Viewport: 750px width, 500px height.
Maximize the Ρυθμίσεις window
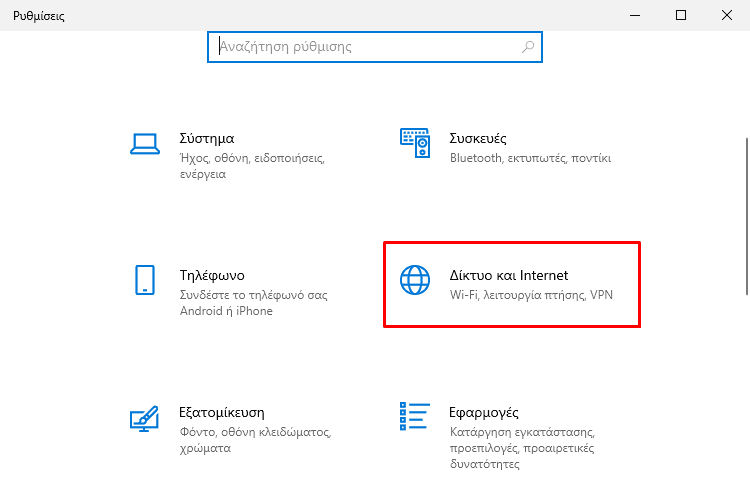(x=681, y=15)
